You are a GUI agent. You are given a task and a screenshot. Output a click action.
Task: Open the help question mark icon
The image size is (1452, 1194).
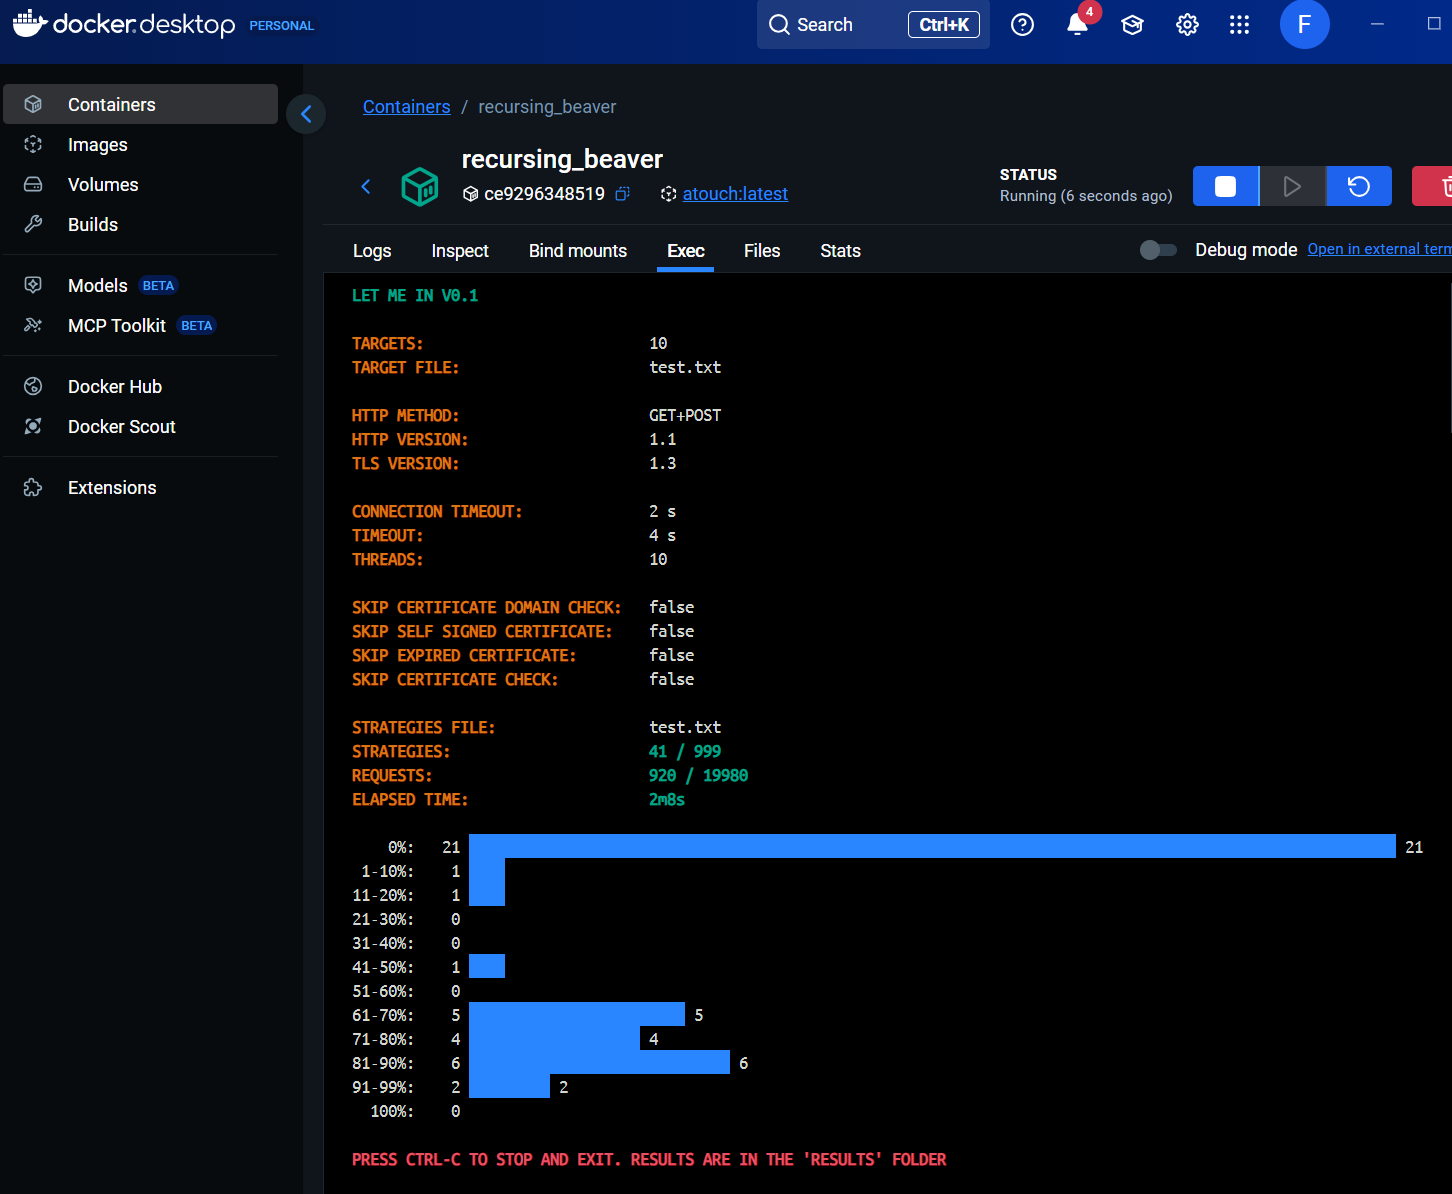(x=1022, y=25)
